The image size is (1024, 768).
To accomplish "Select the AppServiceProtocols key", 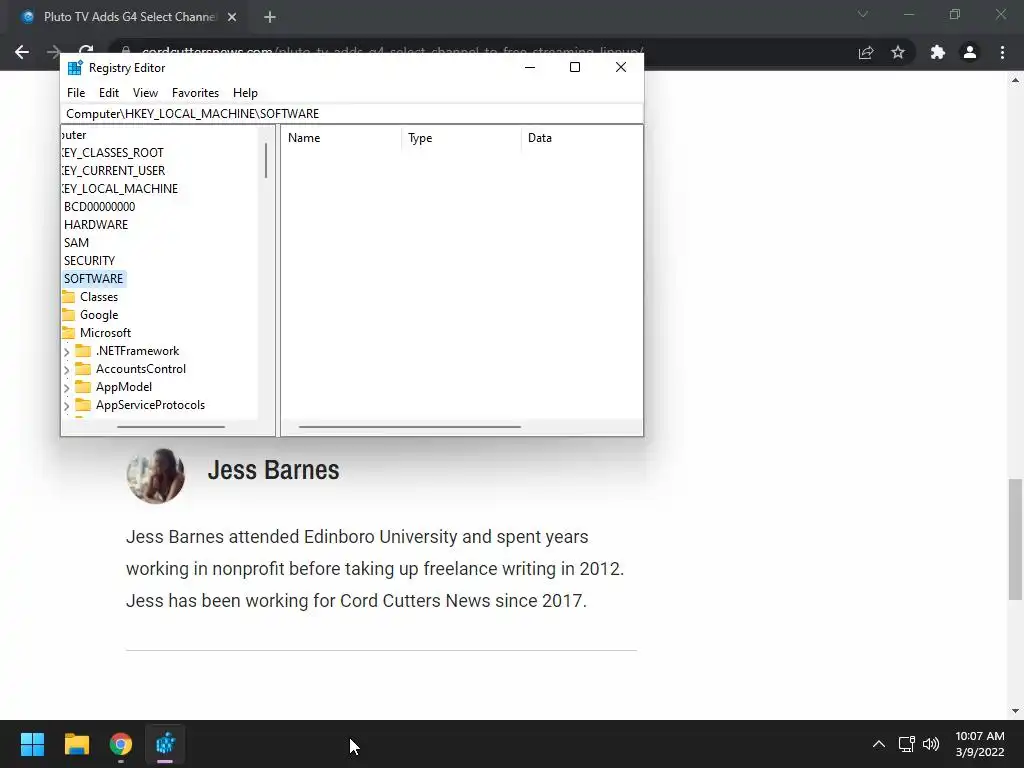I will (x=150, y=405).
